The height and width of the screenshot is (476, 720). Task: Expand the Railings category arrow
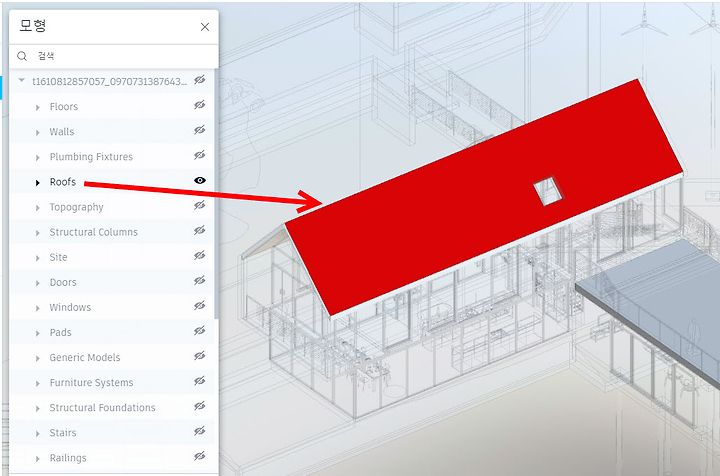38,459
